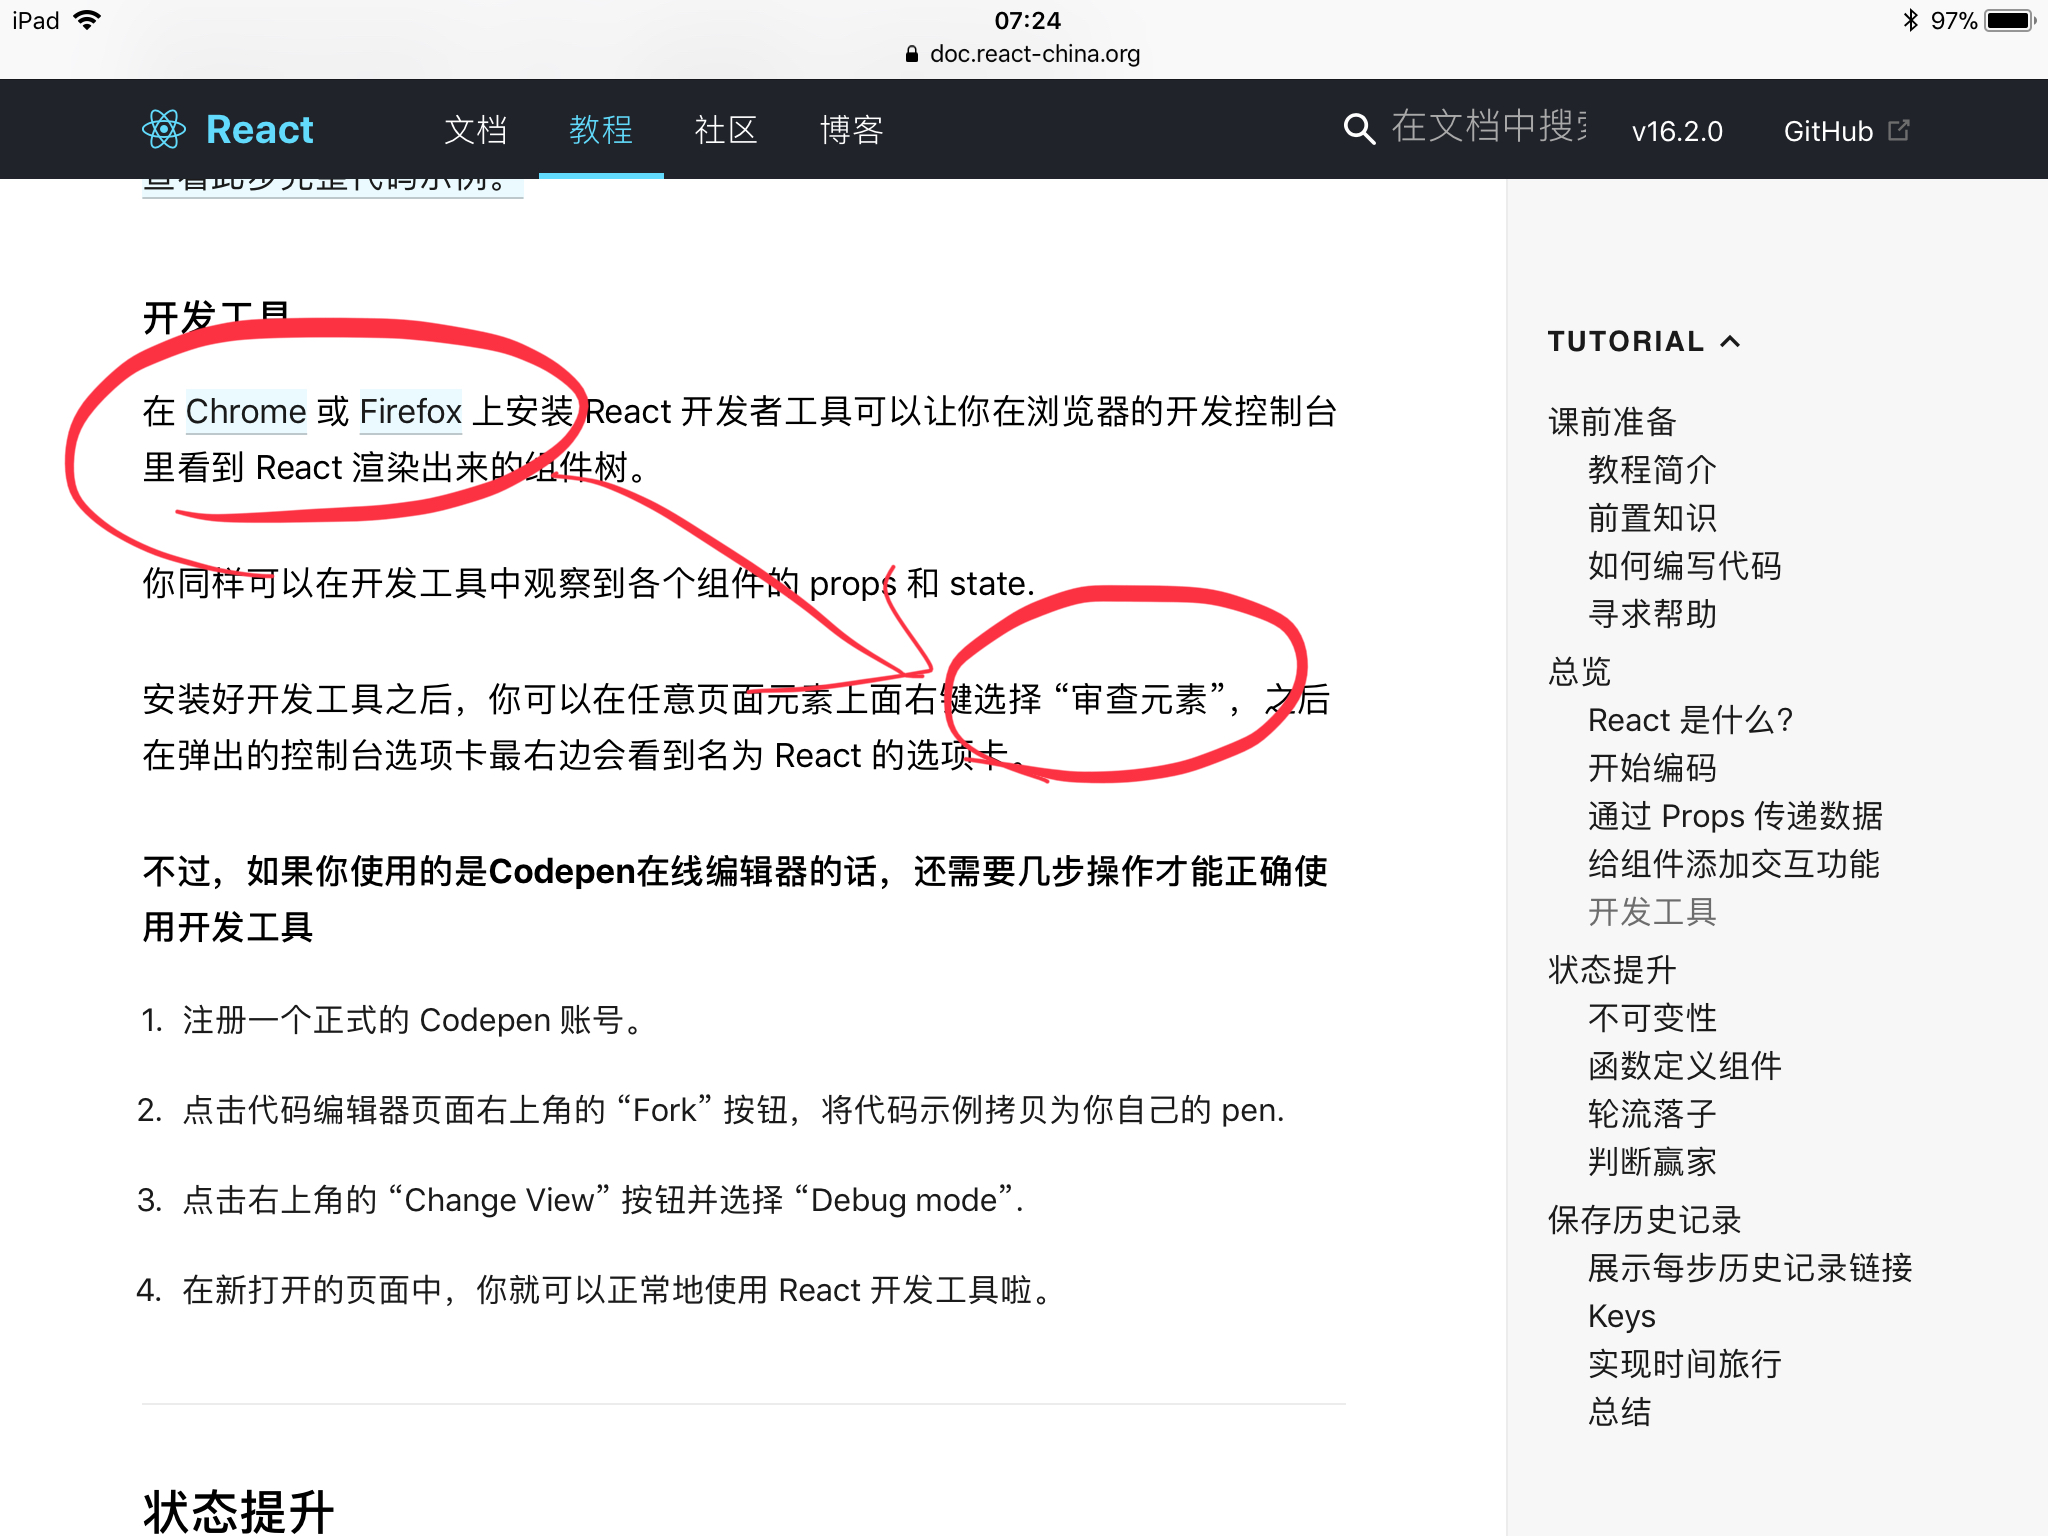Go to 课前准备 sidebar section

coord(1612,421)
